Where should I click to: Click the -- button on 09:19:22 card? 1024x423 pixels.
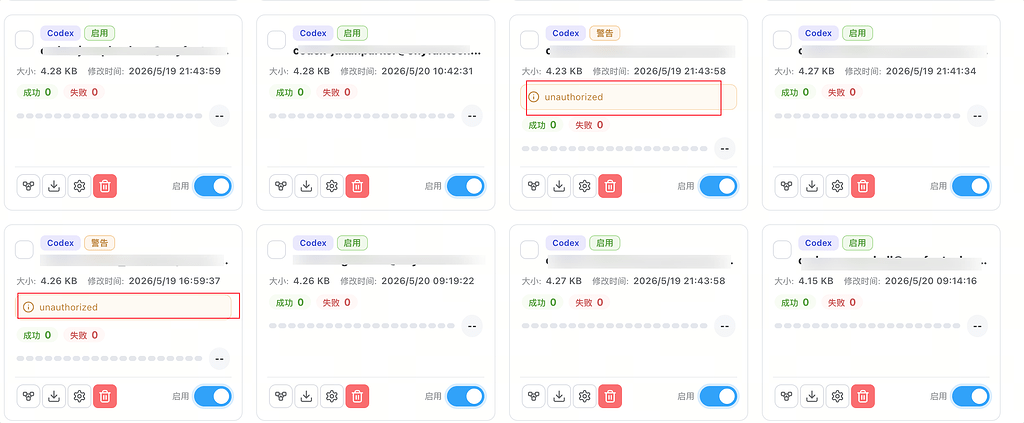click(x=472, y=326)
